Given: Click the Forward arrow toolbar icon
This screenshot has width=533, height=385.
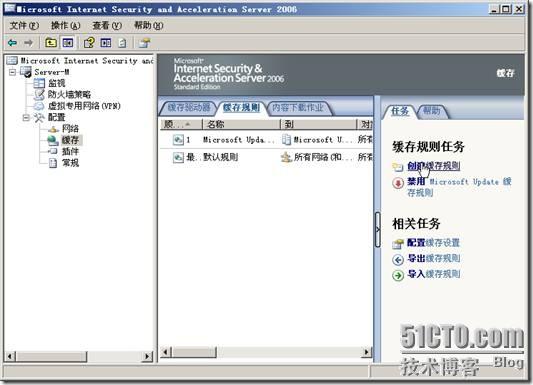Looking at the screenshot, I should tap(29, 43).
